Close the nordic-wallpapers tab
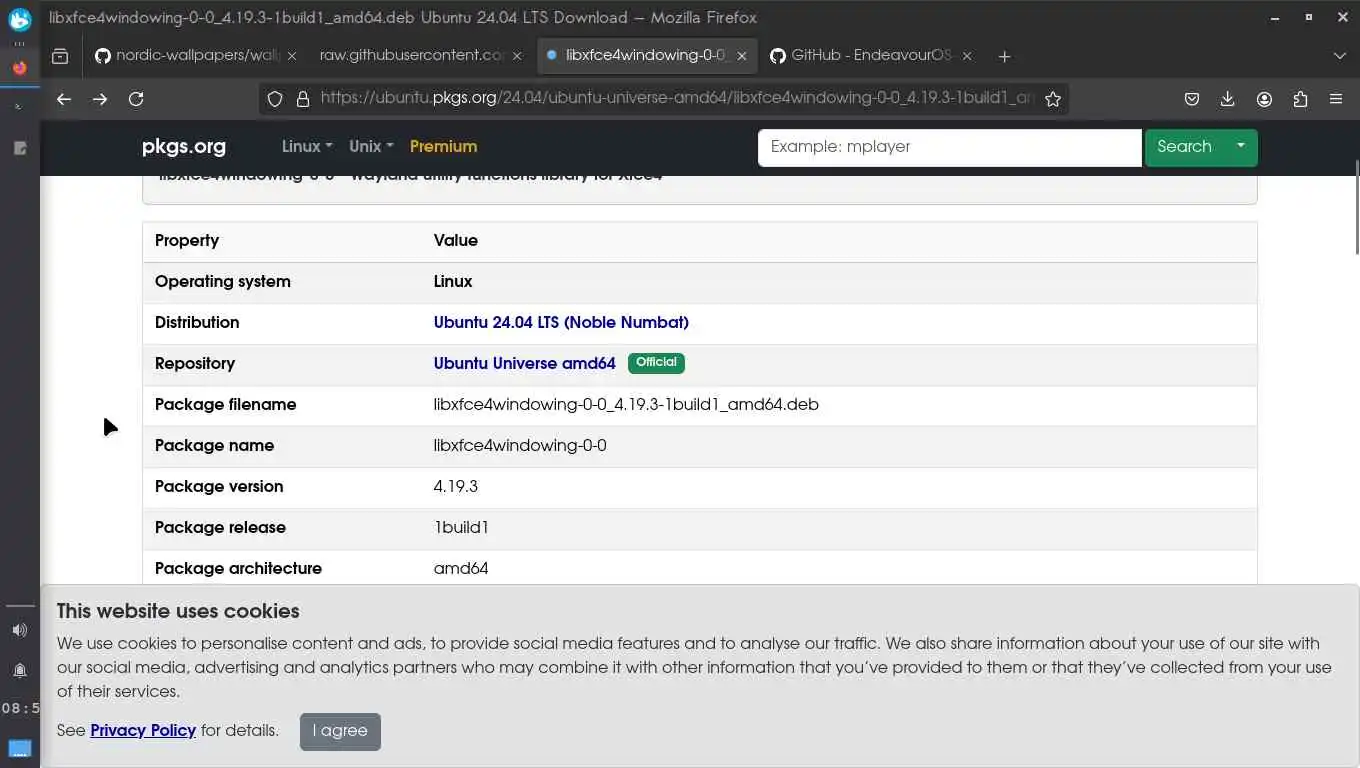Screen dimensions: 1360x768 click(292, 56)
